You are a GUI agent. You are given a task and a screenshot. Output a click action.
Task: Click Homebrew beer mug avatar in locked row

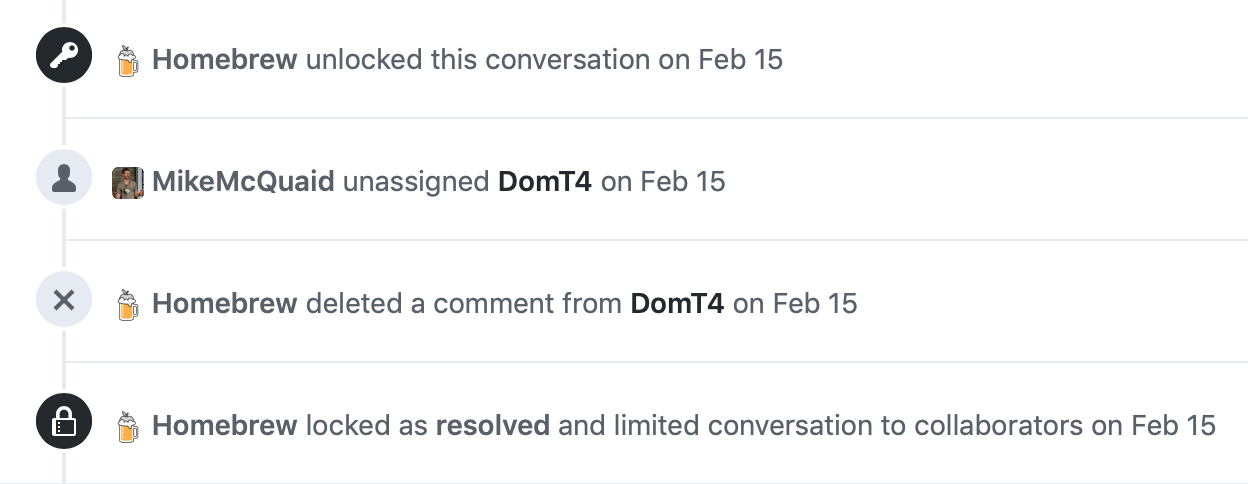(x=127, y=426)
